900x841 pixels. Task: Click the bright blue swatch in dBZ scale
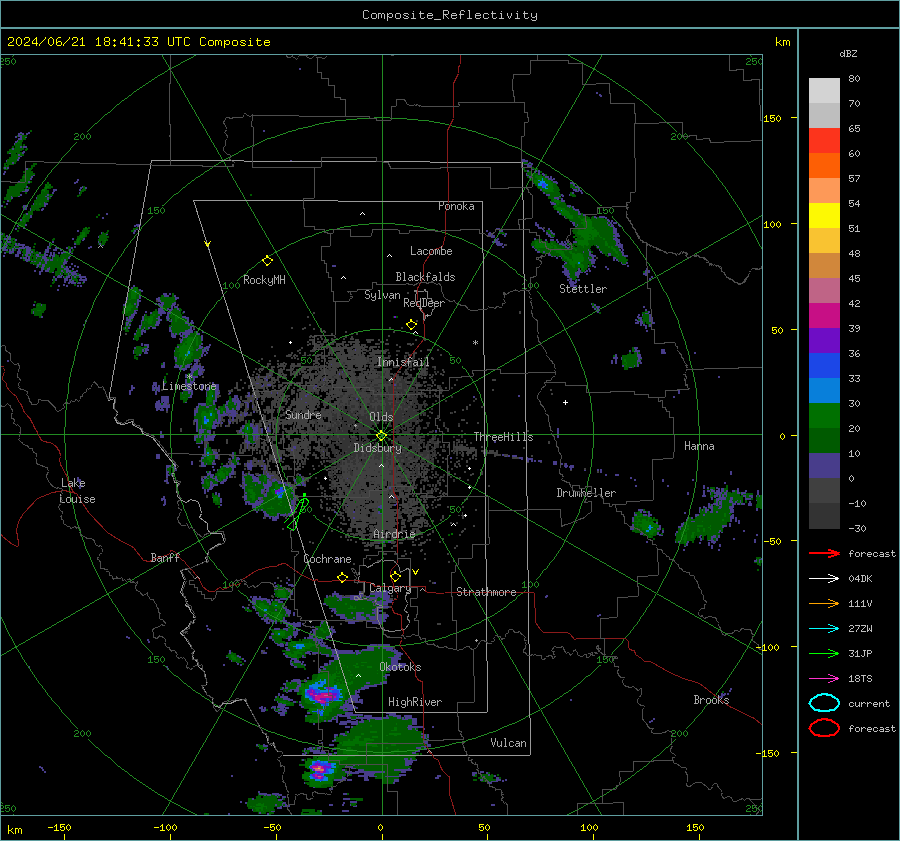coord(824,366)
